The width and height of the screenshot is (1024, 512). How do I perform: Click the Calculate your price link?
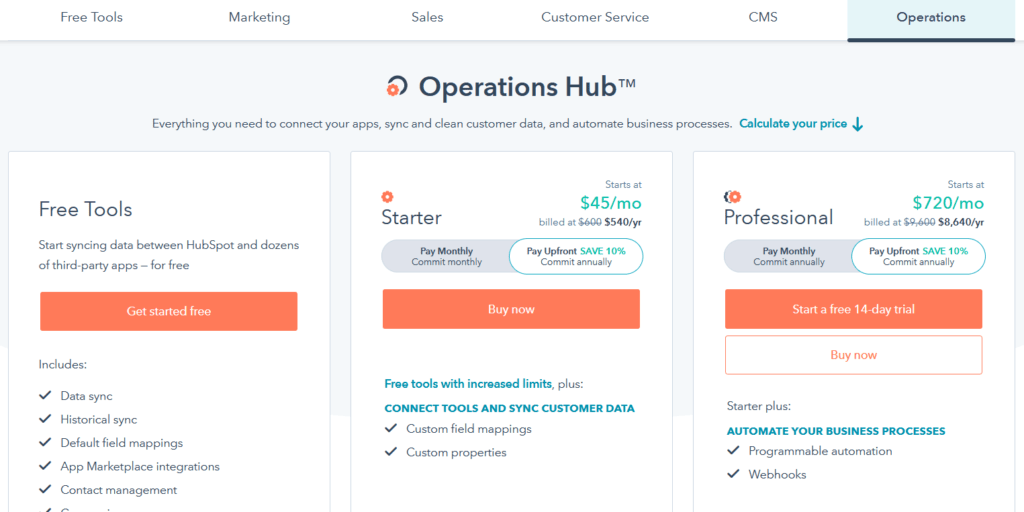point(793,123)
